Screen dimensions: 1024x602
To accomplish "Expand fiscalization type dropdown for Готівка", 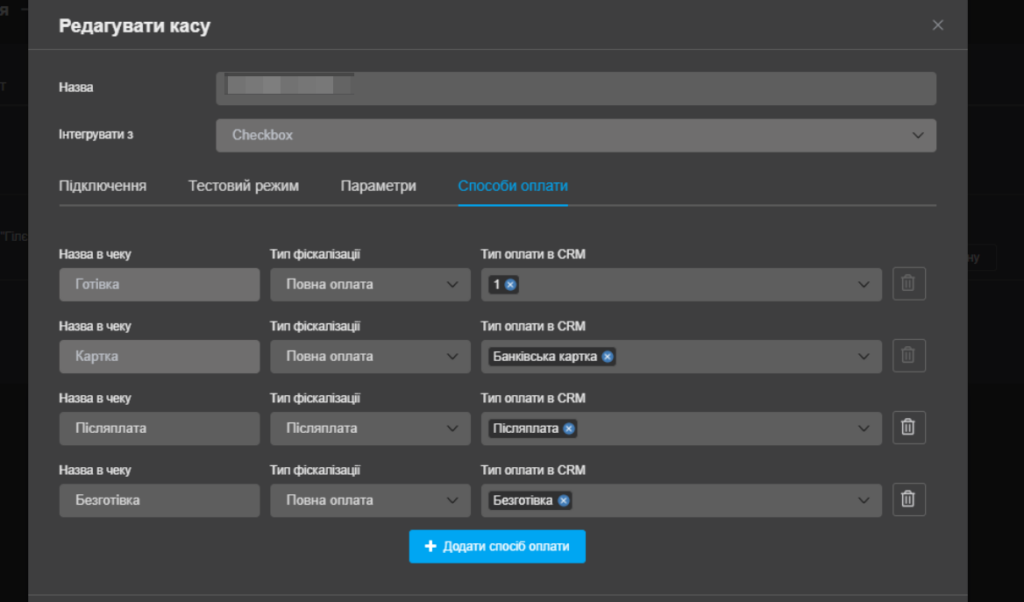I will coord(370,284).
